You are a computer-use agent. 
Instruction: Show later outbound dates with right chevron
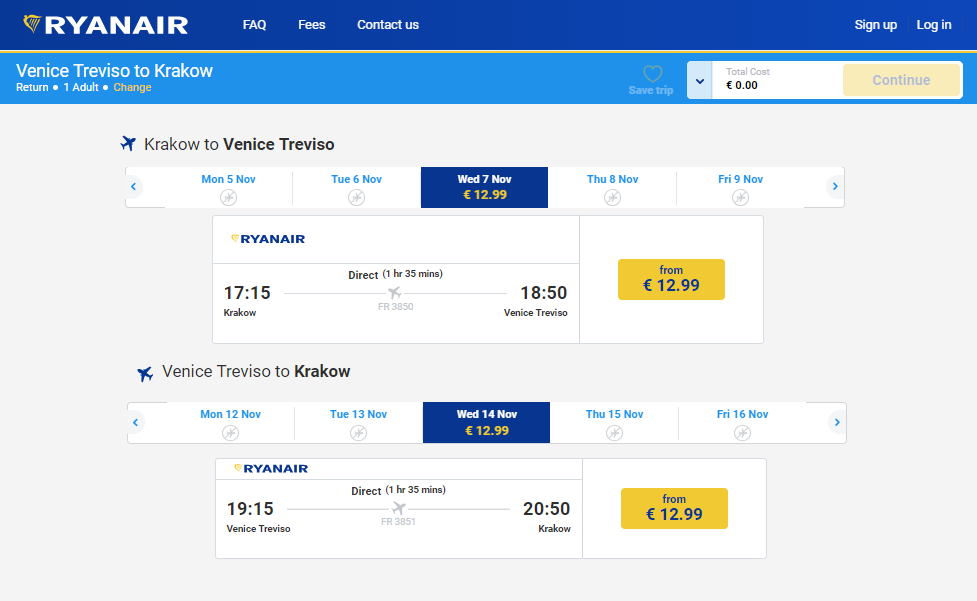tap(835, 186)
